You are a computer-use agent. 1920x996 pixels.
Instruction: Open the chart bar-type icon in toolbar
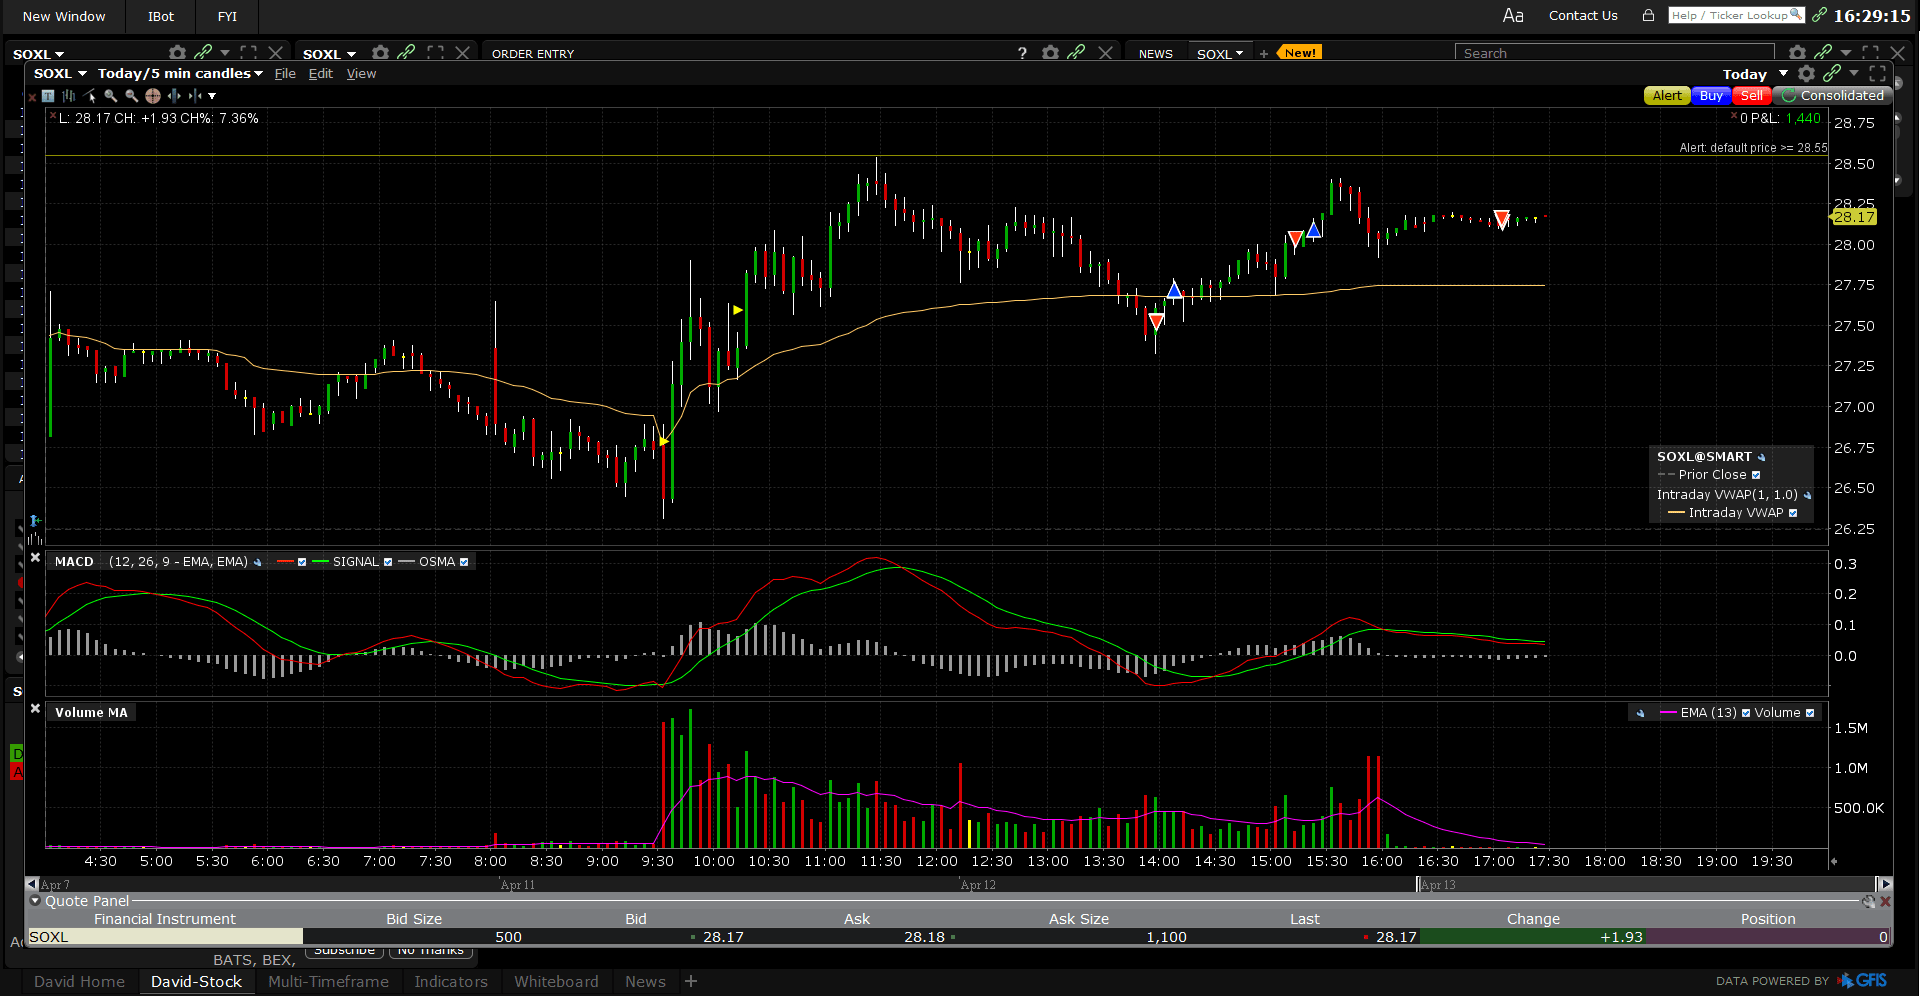[x=69, y=96]
